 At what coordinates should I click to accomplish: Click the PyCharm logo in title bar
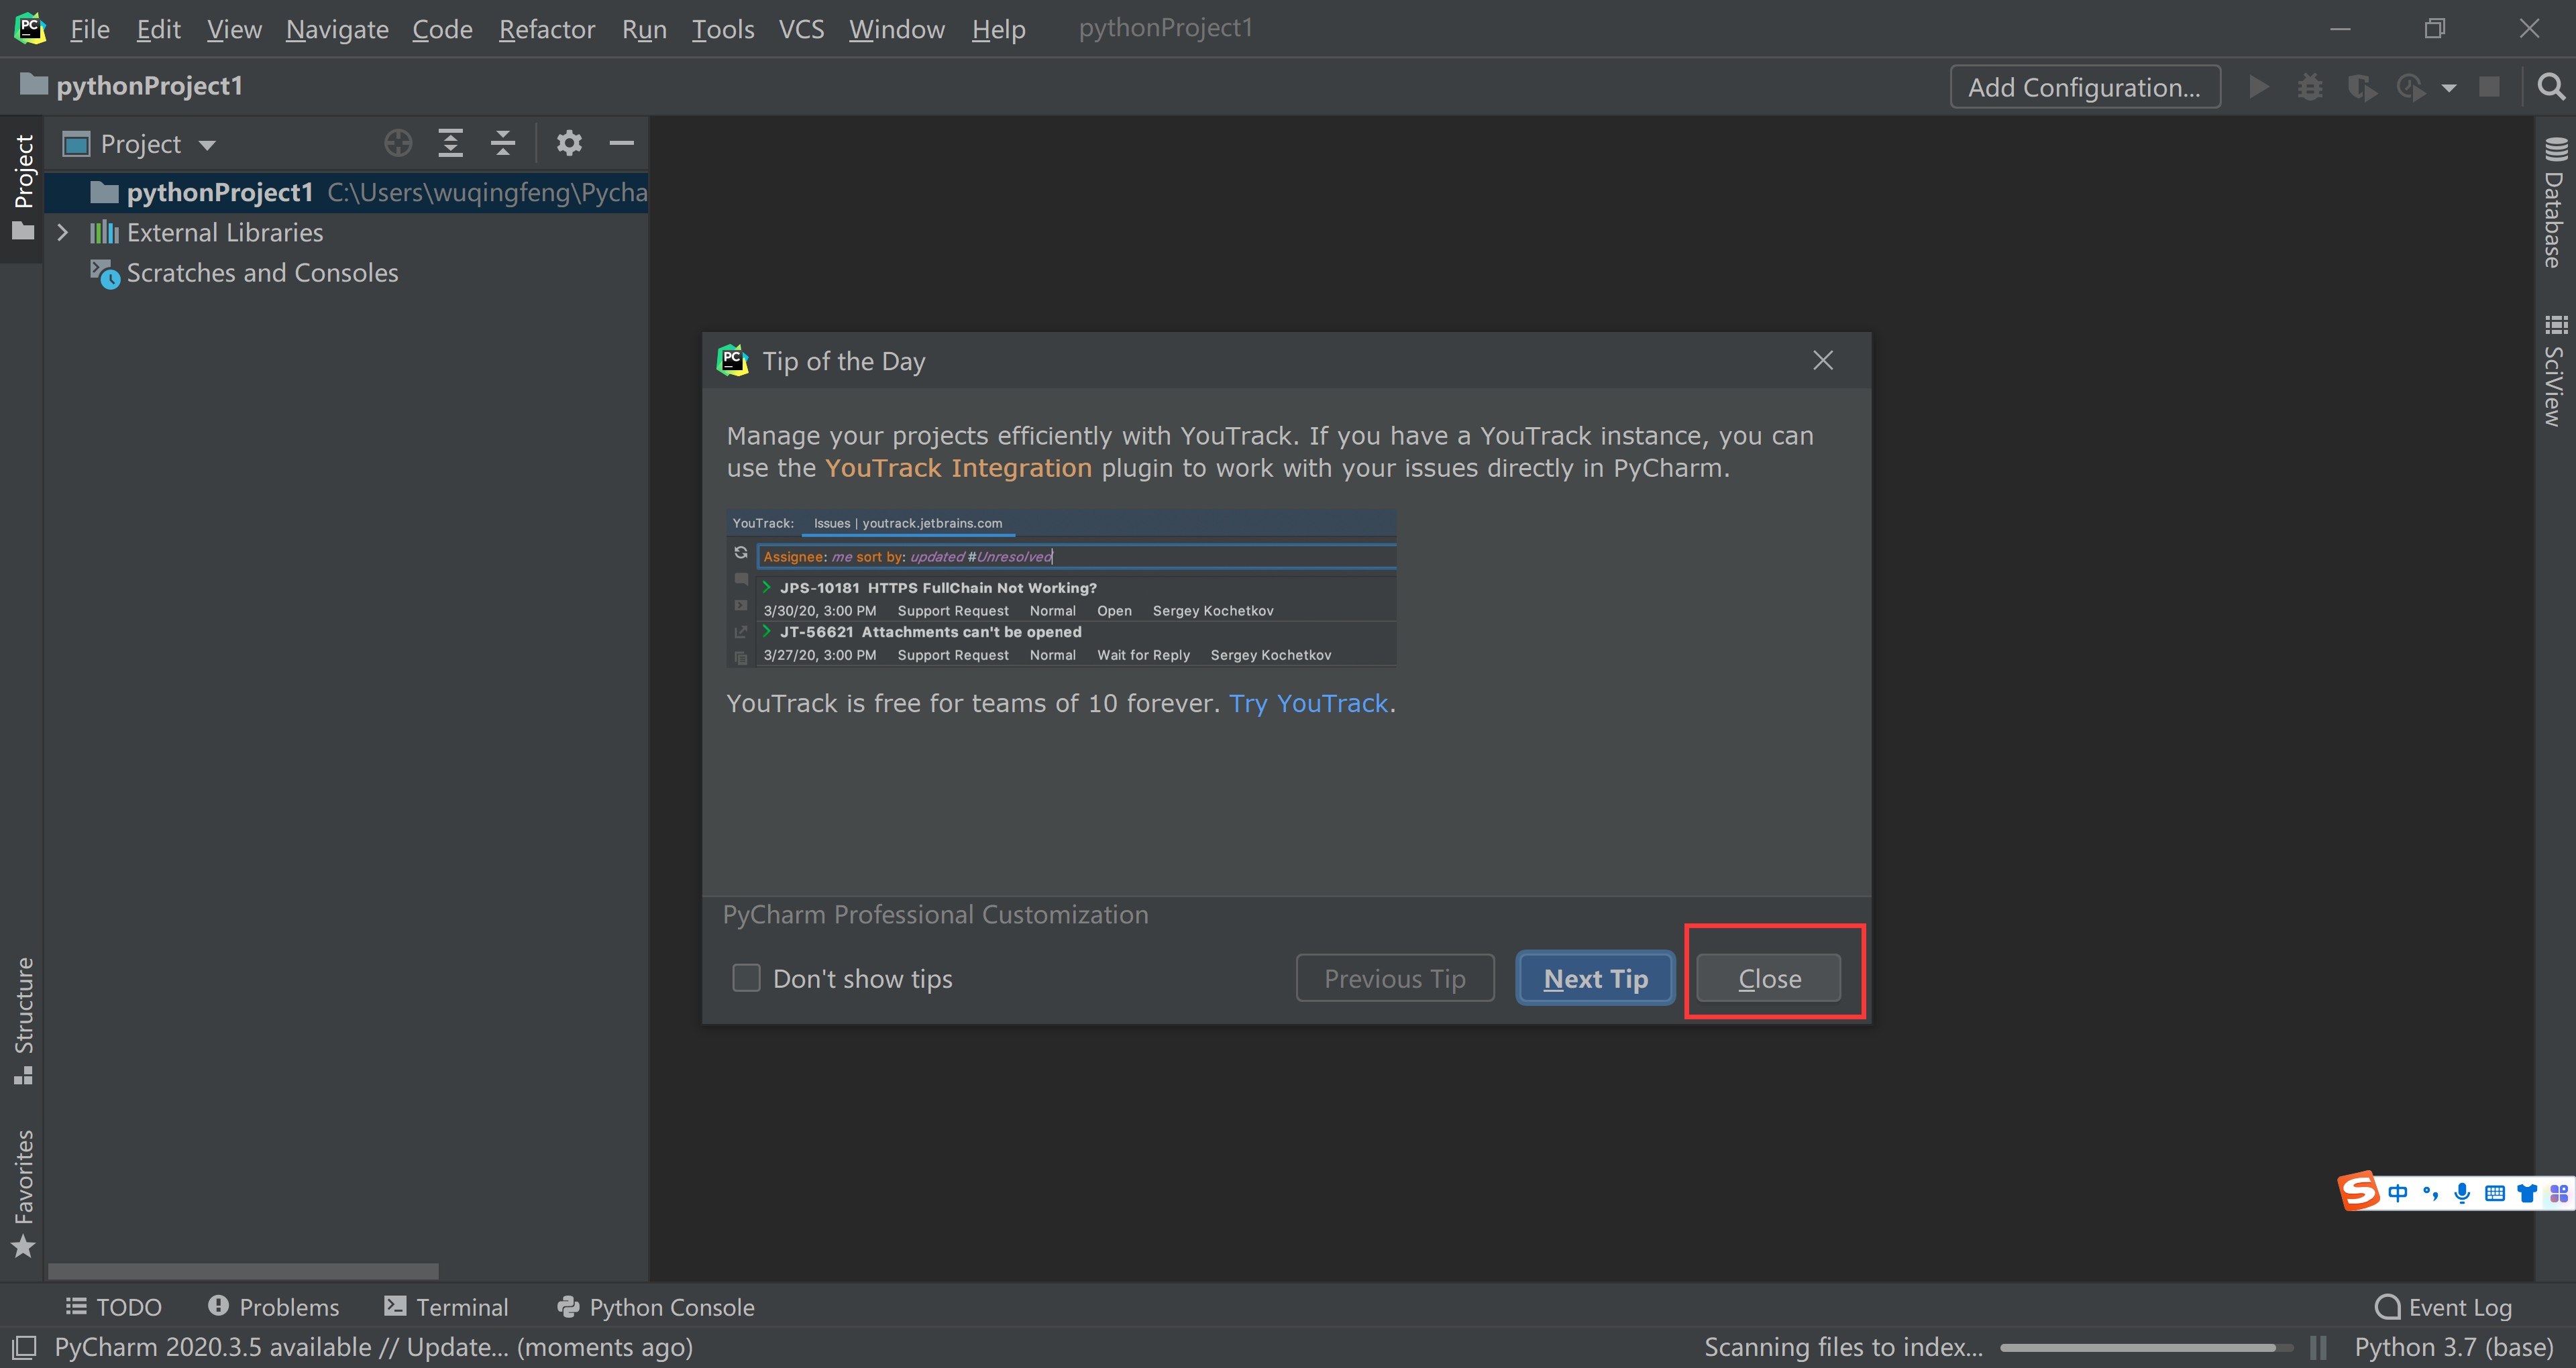[x=30, y=28]
